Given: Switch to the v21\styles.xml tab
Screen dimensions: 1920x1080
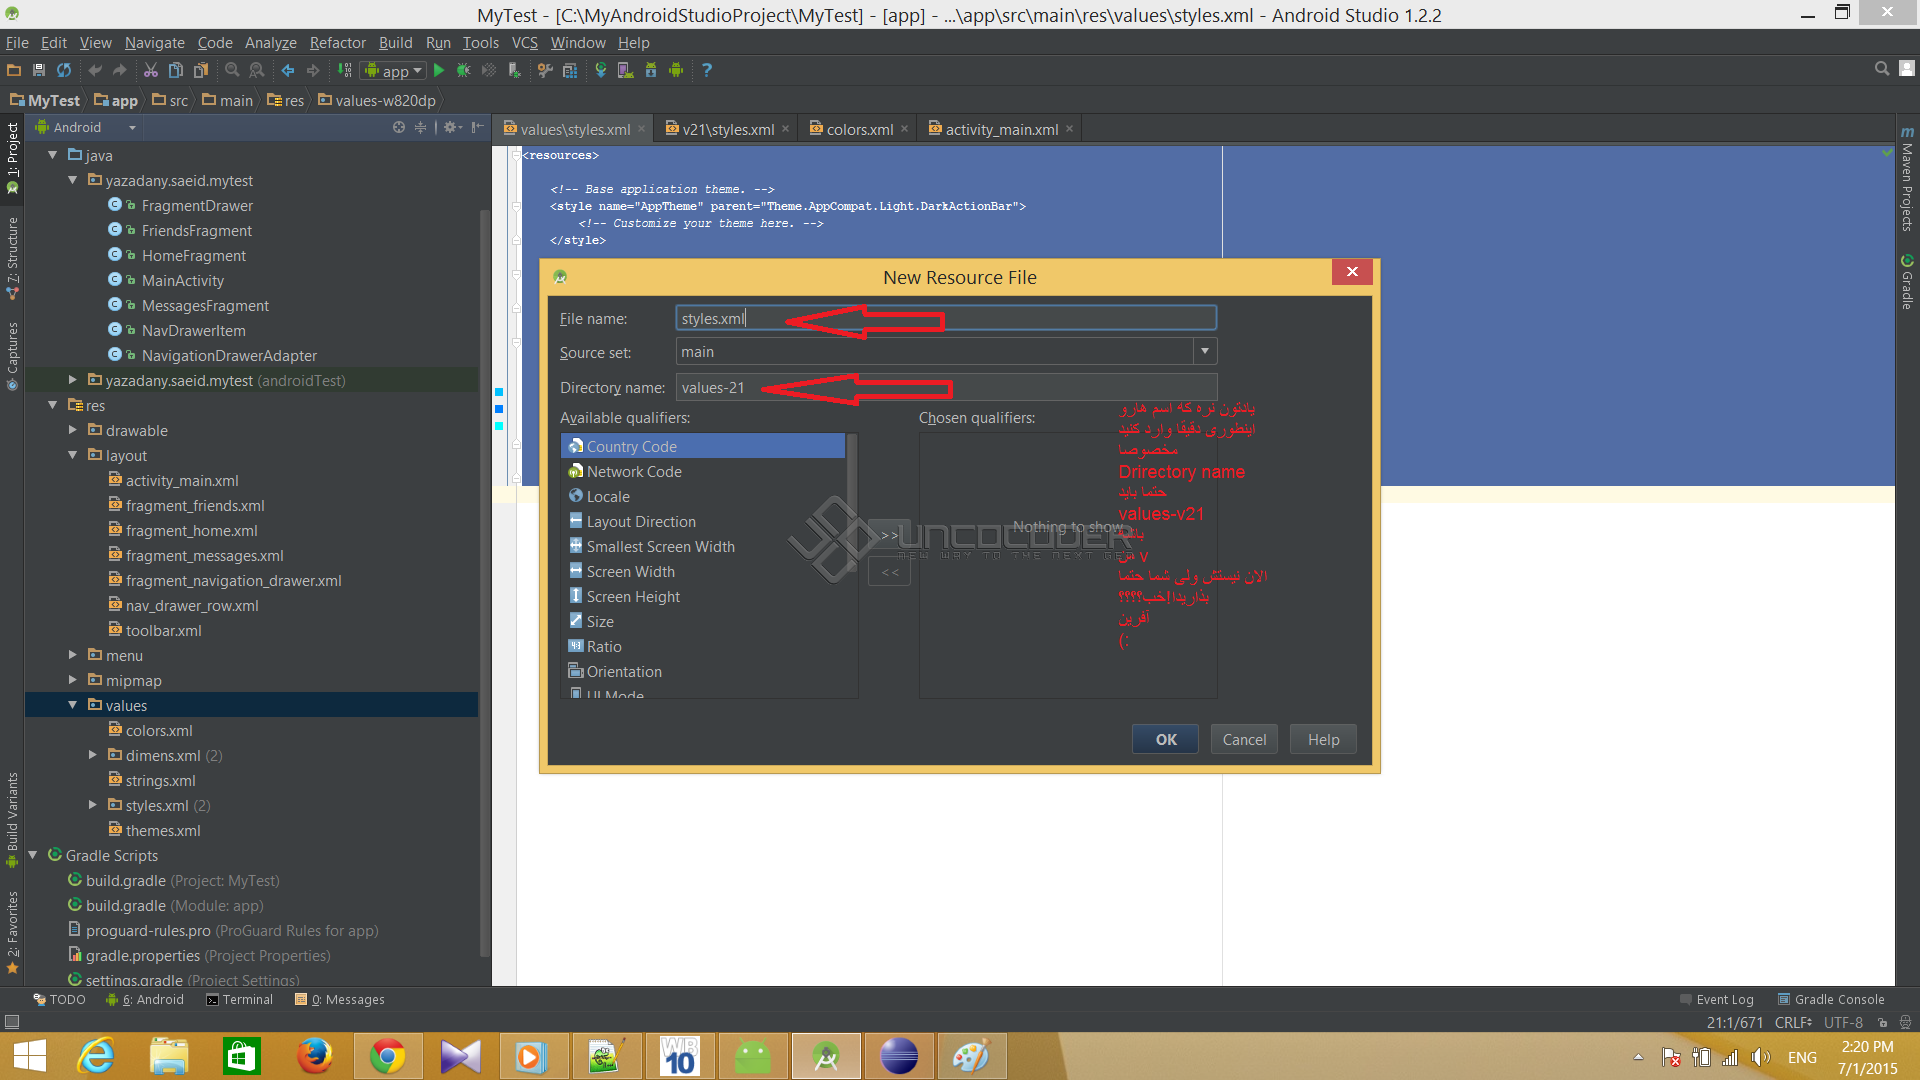Looking at the screenshot, I should [x=727, y=129].
